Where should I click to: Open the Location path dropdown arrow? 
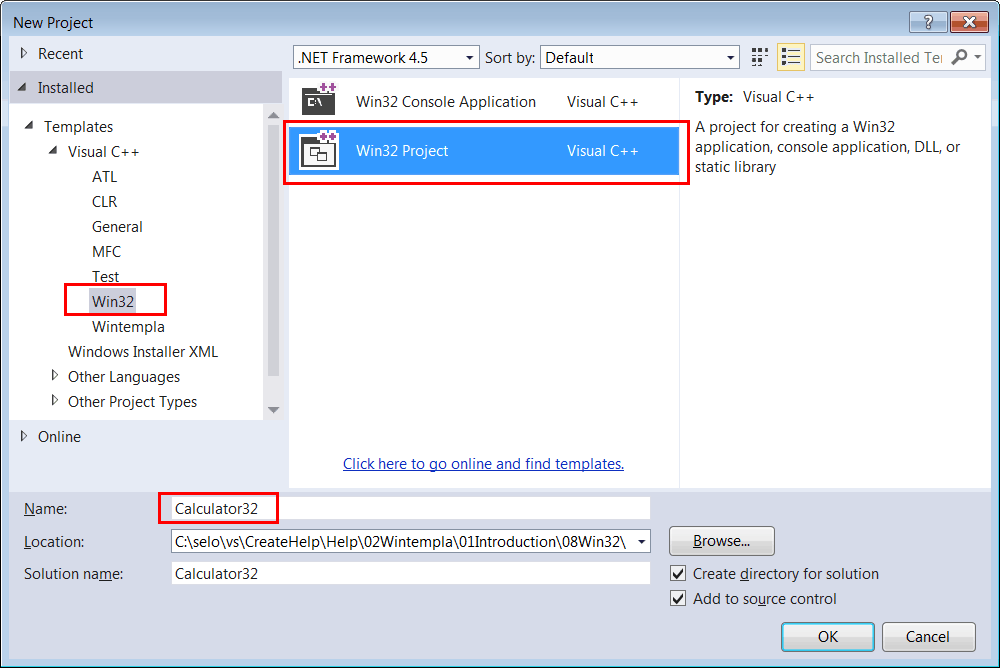(642, 542)
